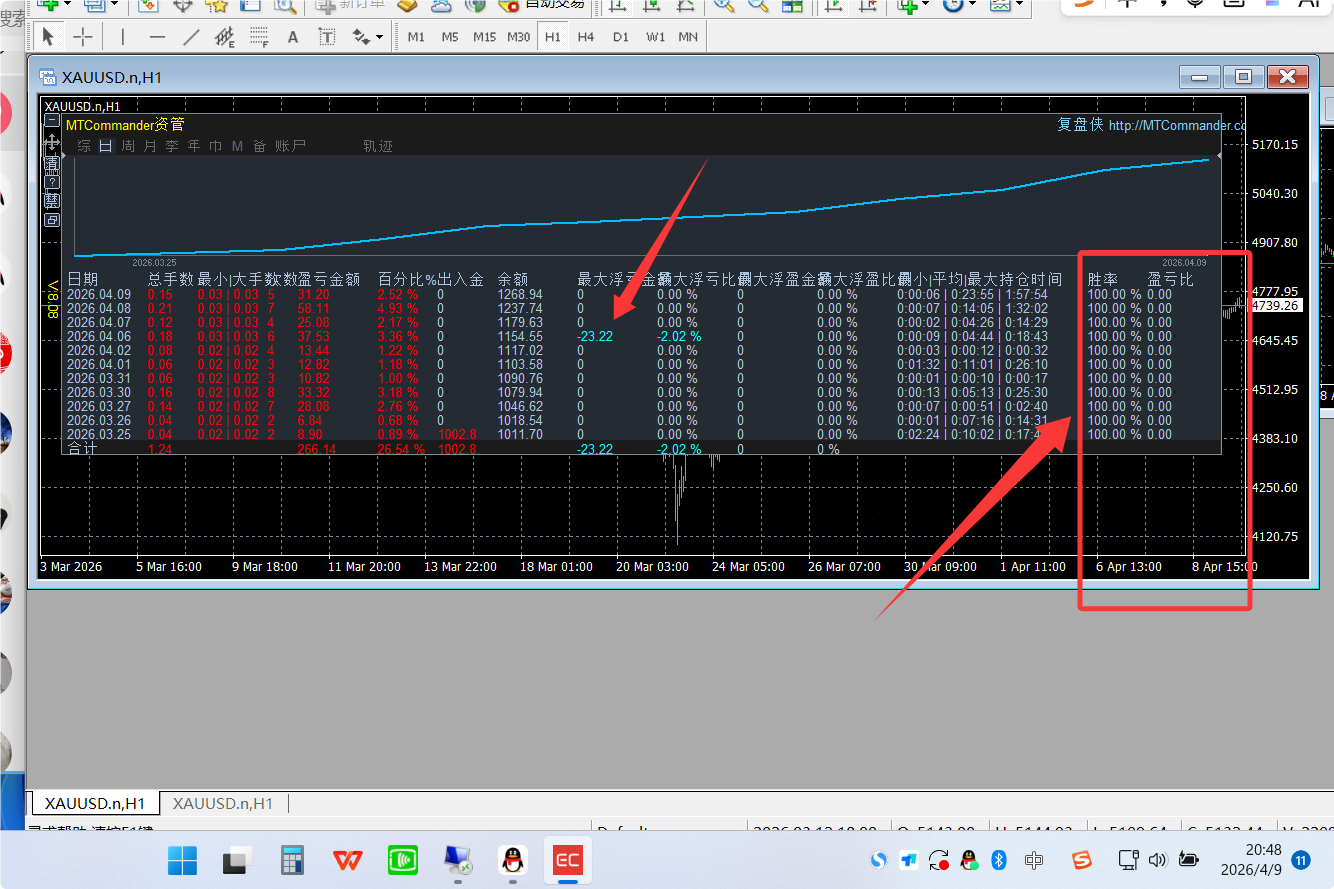
Task: Open the Windows Start menu
Action: (x=183, y=859)
